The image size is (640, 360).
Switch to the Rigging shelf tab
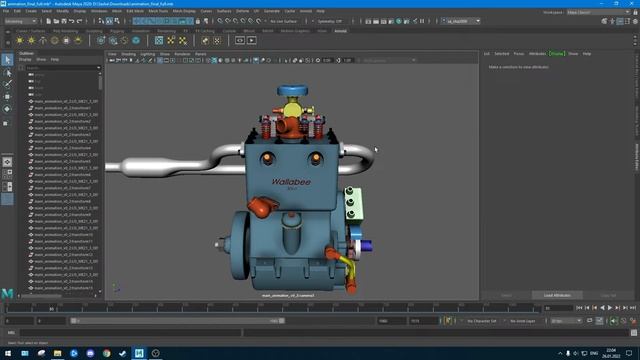pos(117,31)
